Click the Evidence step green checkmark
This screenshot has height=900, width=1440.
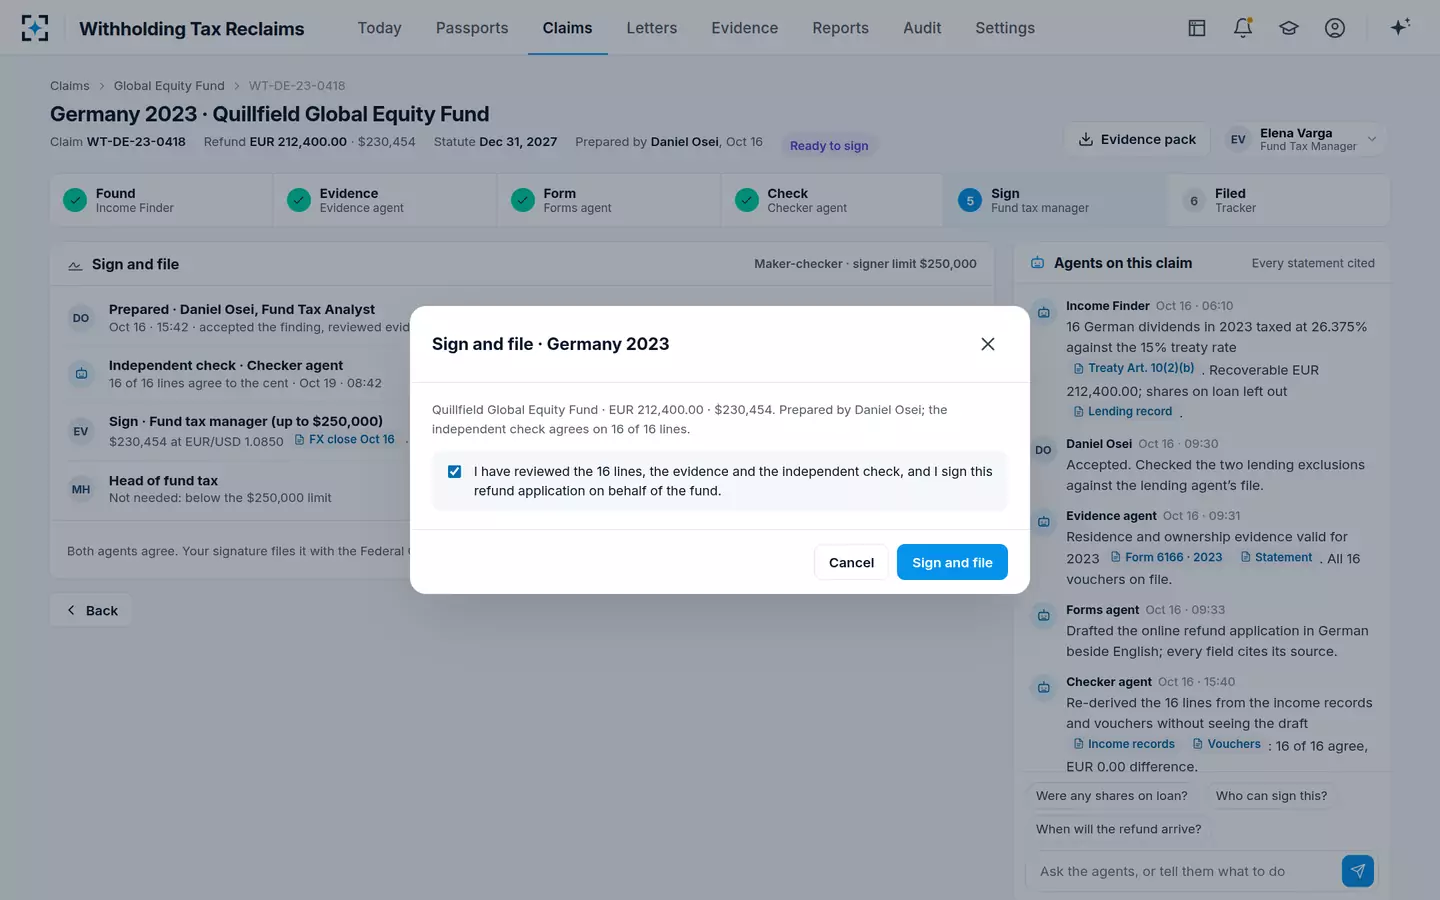299,200
